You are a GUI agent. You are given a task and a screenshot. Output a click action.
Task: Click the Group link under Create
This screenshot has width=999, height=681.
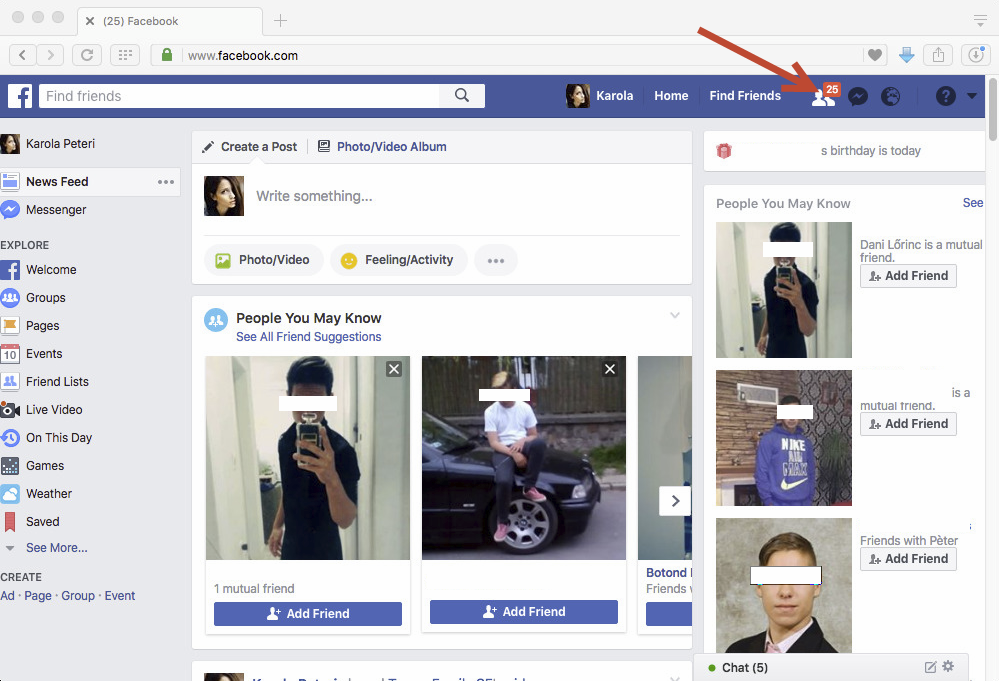[x=78, y=596]
